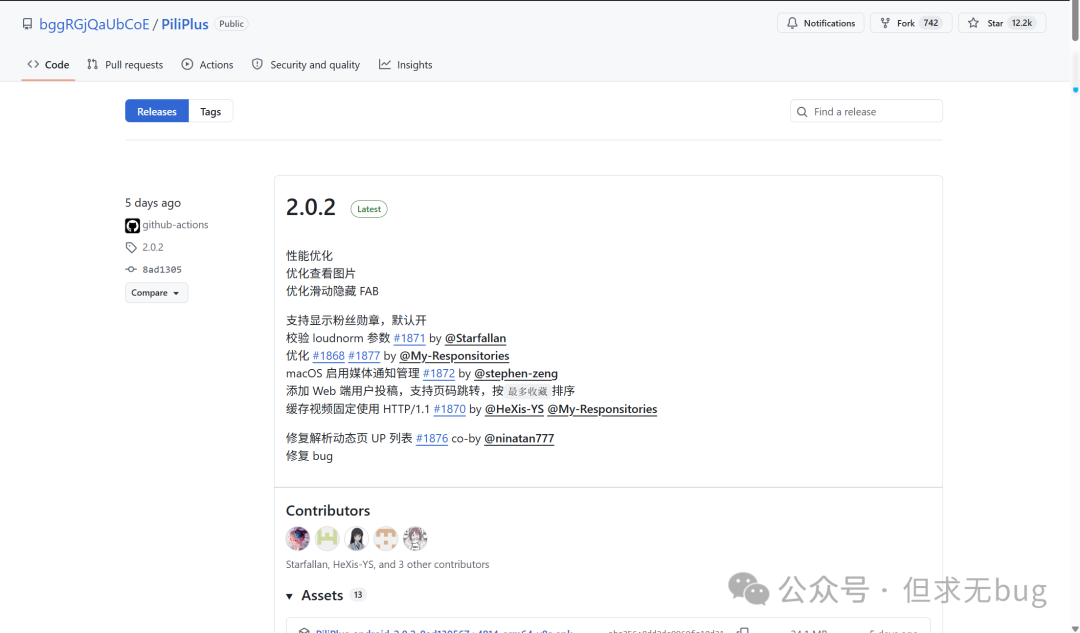Click the Fork icon button
1080x633 pixels.
pos(885,23)
